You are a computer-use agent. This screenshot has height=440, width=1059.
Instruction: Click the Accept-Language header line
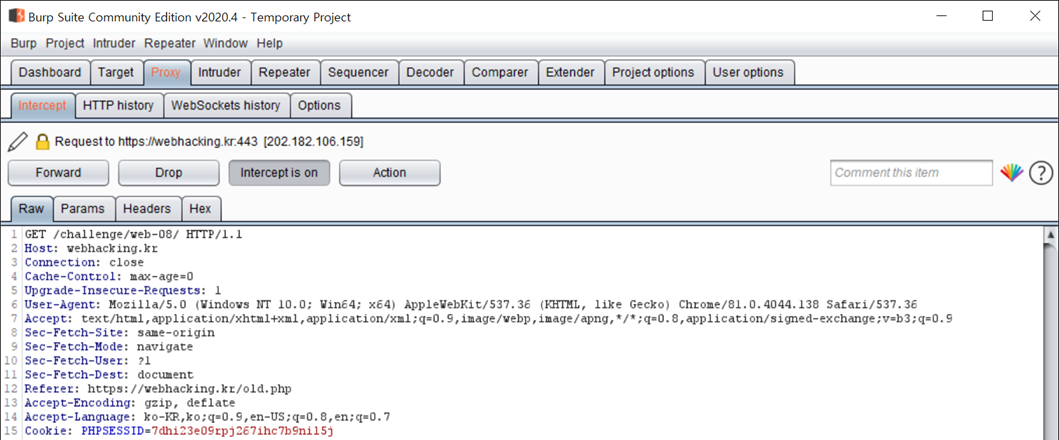click(x=207, y=416)
